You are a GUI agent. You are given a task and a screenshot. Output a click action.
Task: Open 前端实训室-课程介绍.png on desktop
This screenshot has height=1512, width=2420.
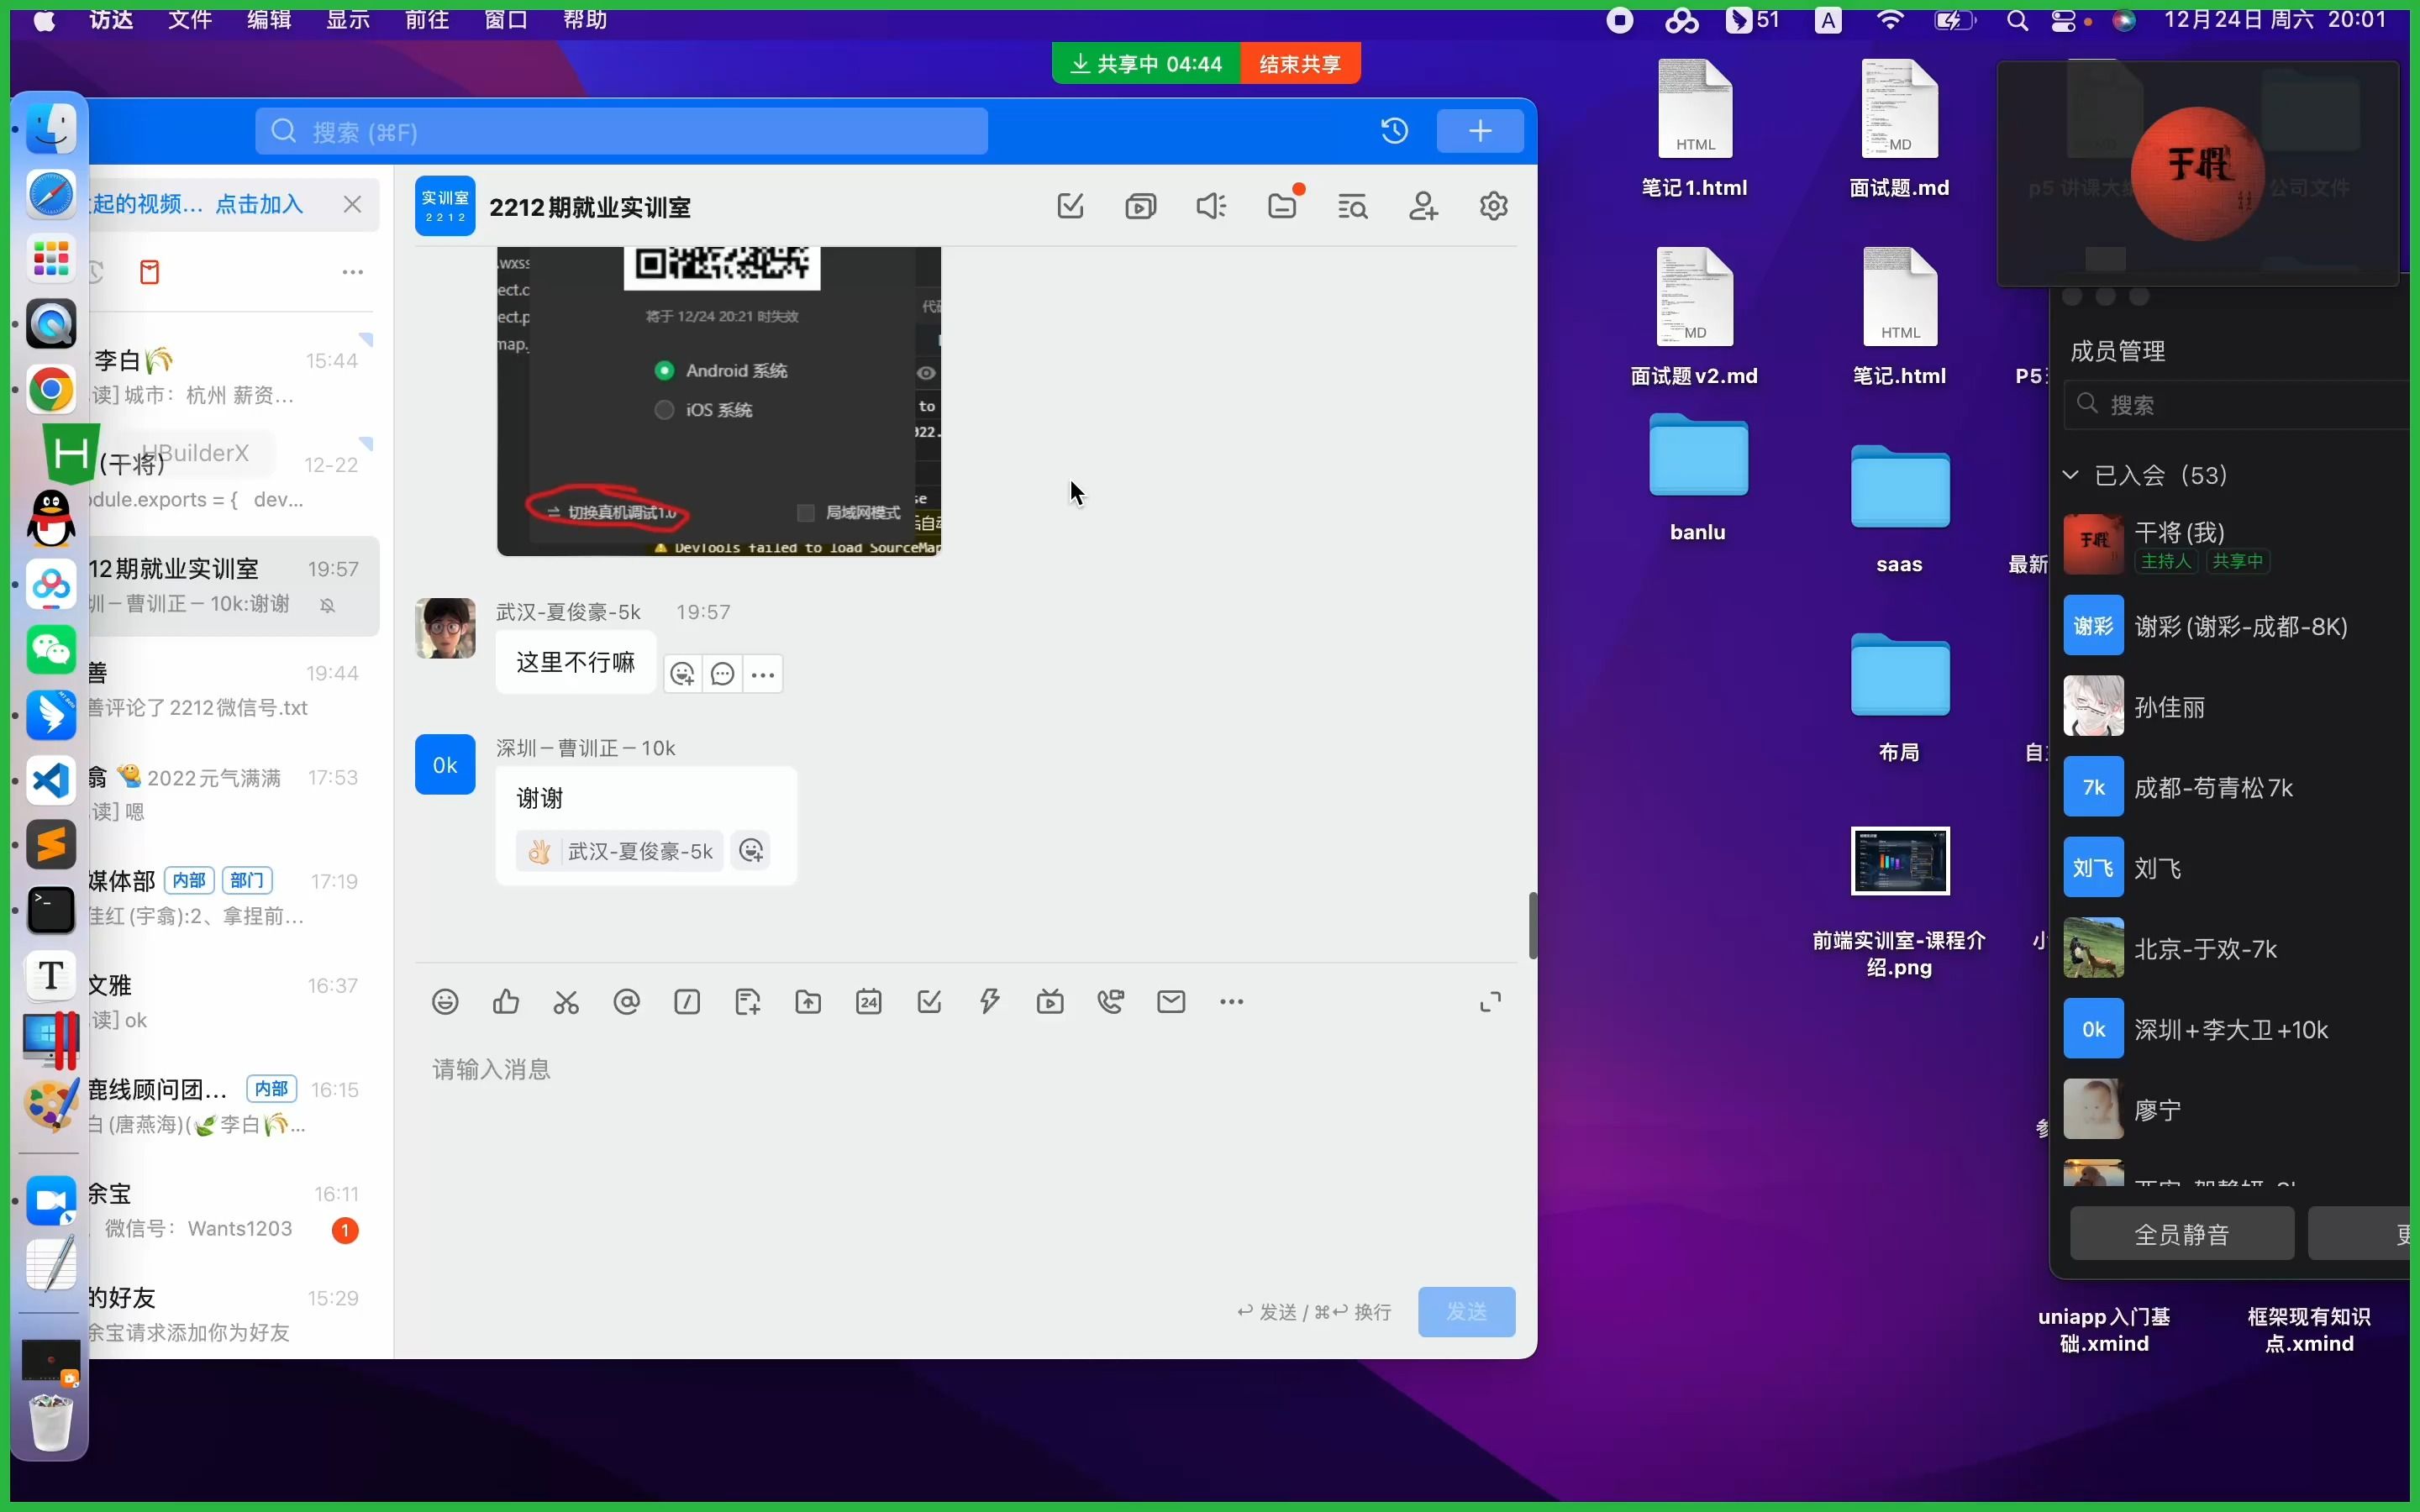(1899, 902)
